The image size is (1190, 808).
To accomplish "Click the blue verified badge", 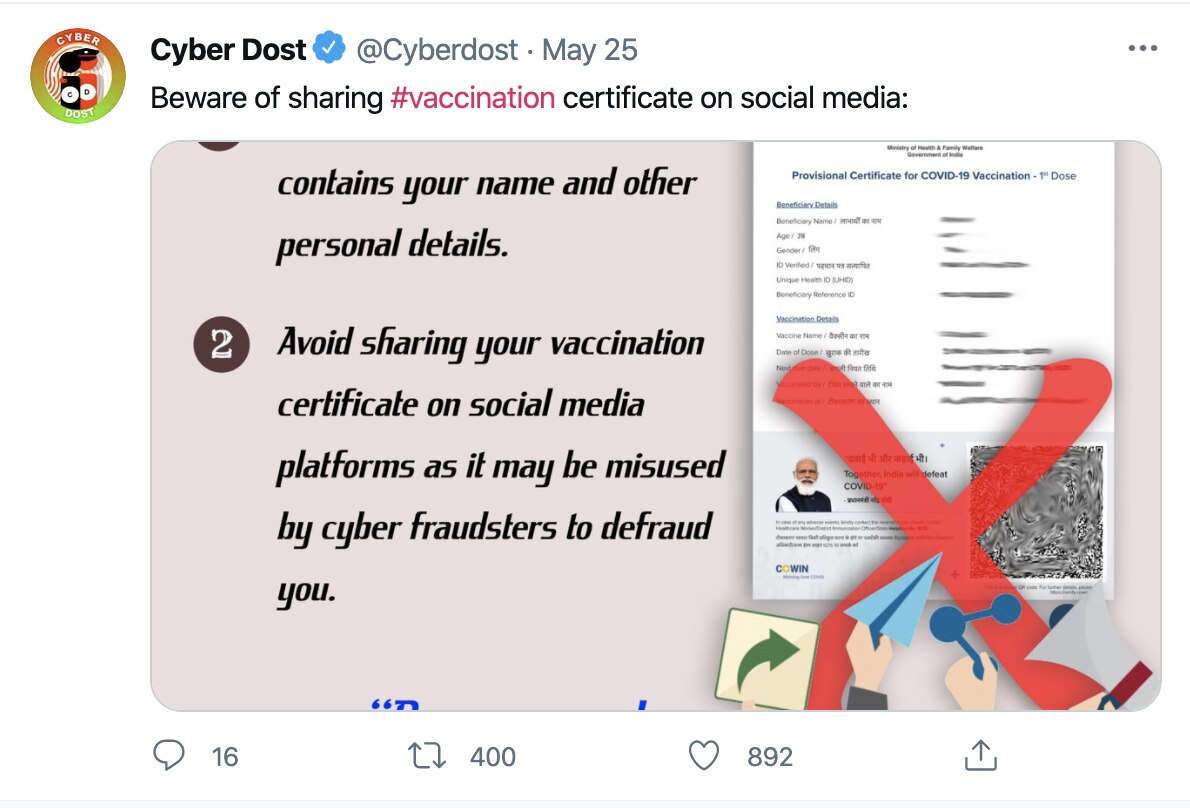I will tap(329, 48).
